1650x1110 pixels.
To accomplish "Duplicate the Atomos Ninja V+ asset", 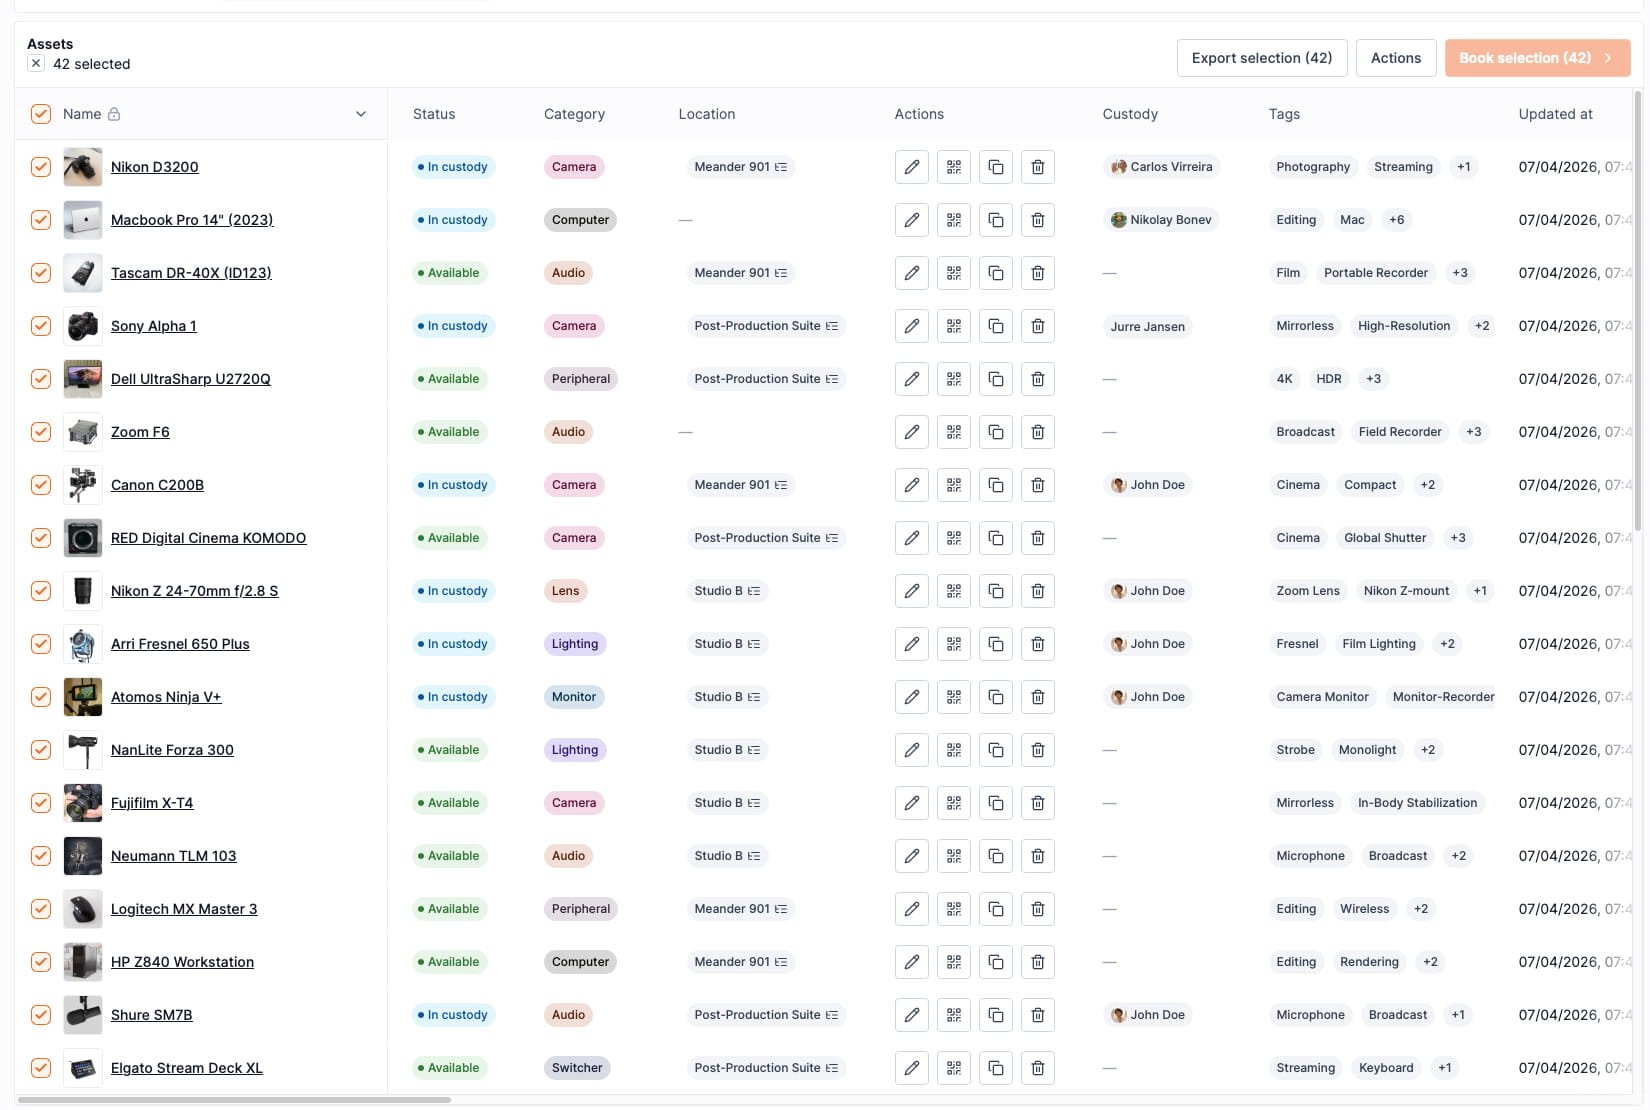I will [x=995, y=697].
